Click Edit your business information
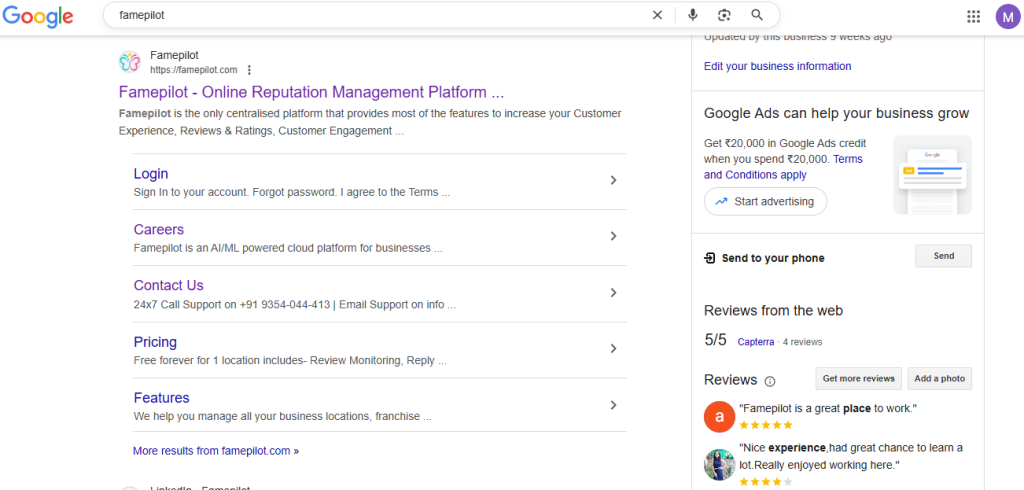 778,66
